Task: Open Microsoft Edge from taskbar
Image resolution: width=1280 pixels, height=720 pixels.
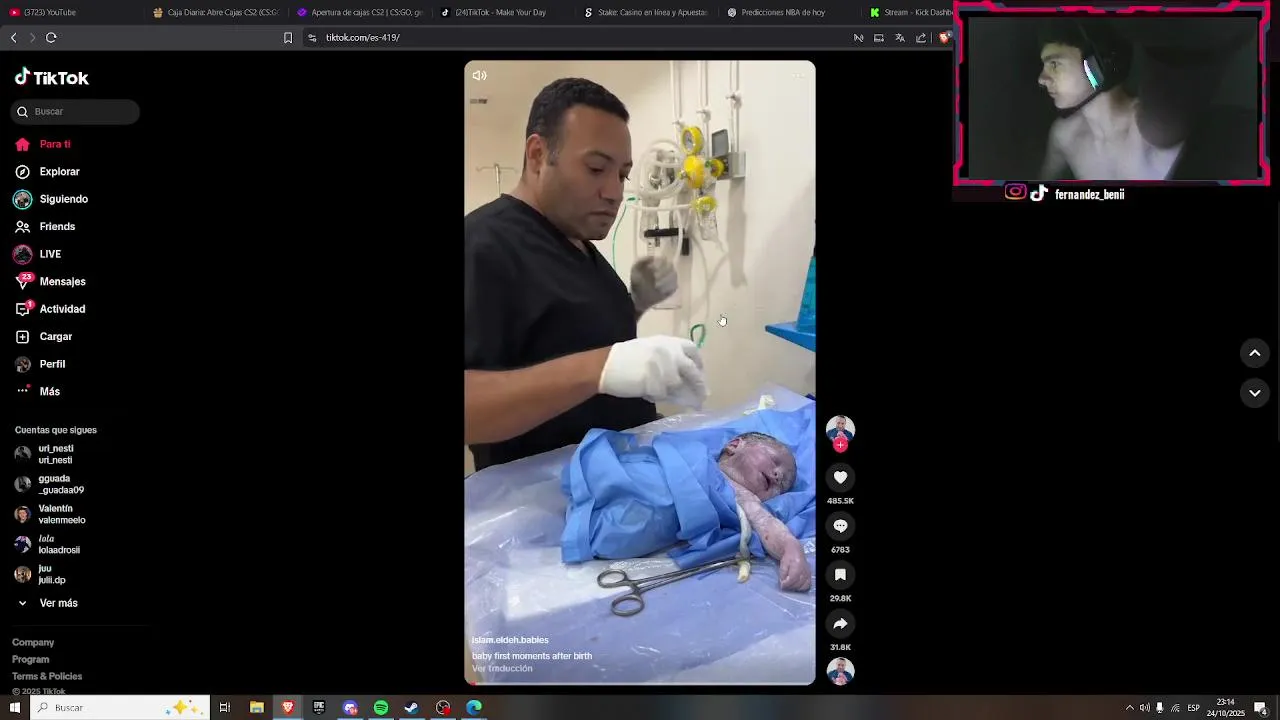Action: [x=474, y=707]
